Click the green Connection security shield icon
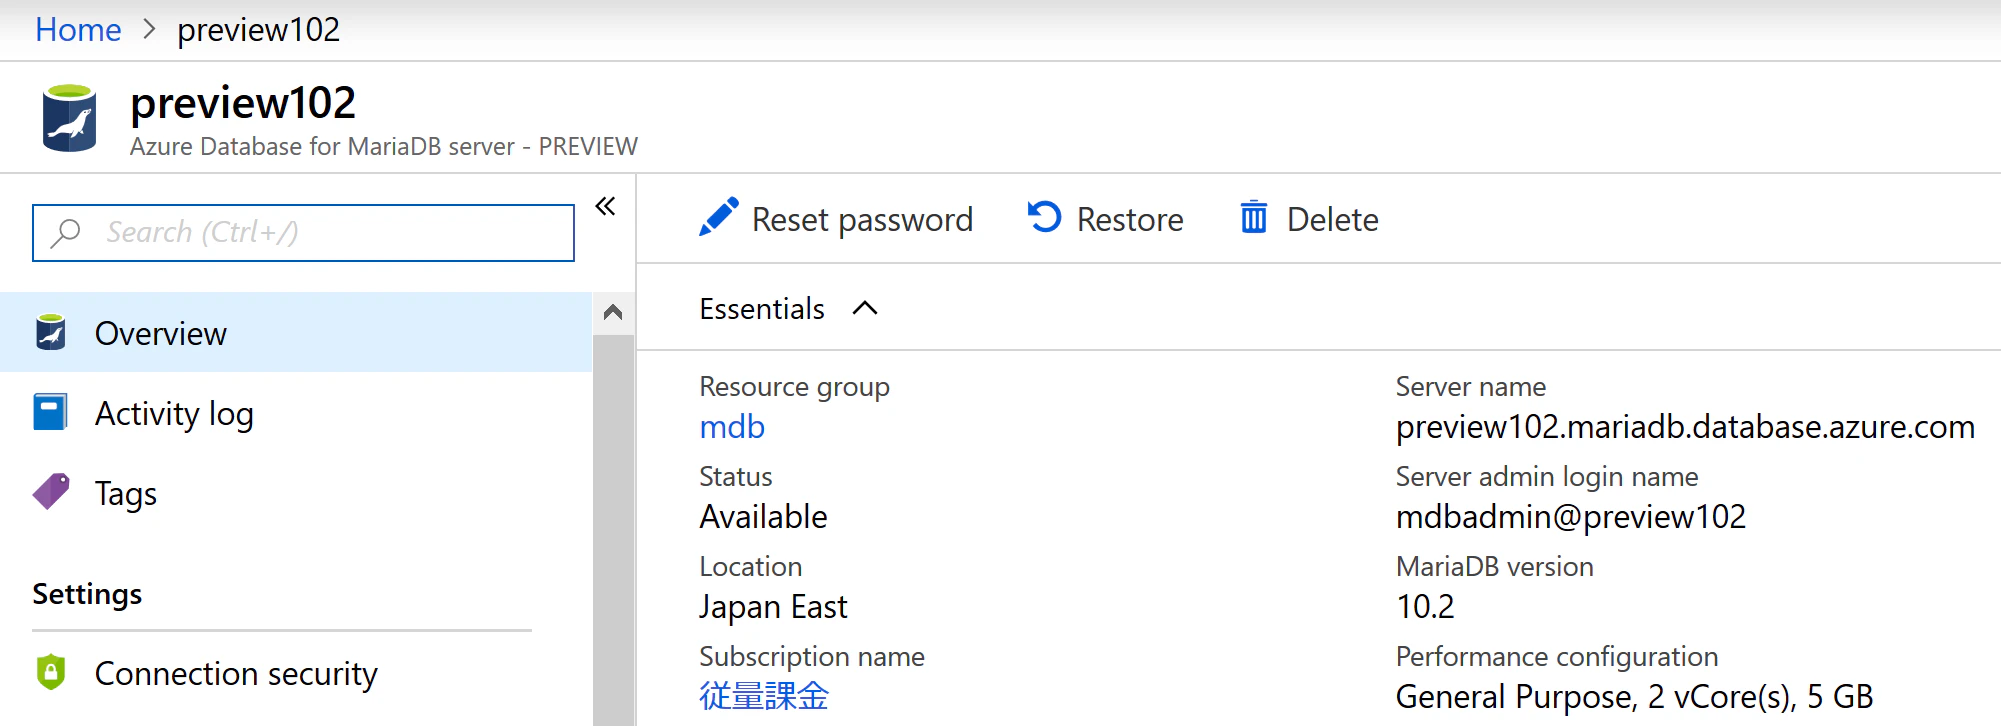This screenshot has height=726, width=2001. pyautogui.click(x=51, y=672)
